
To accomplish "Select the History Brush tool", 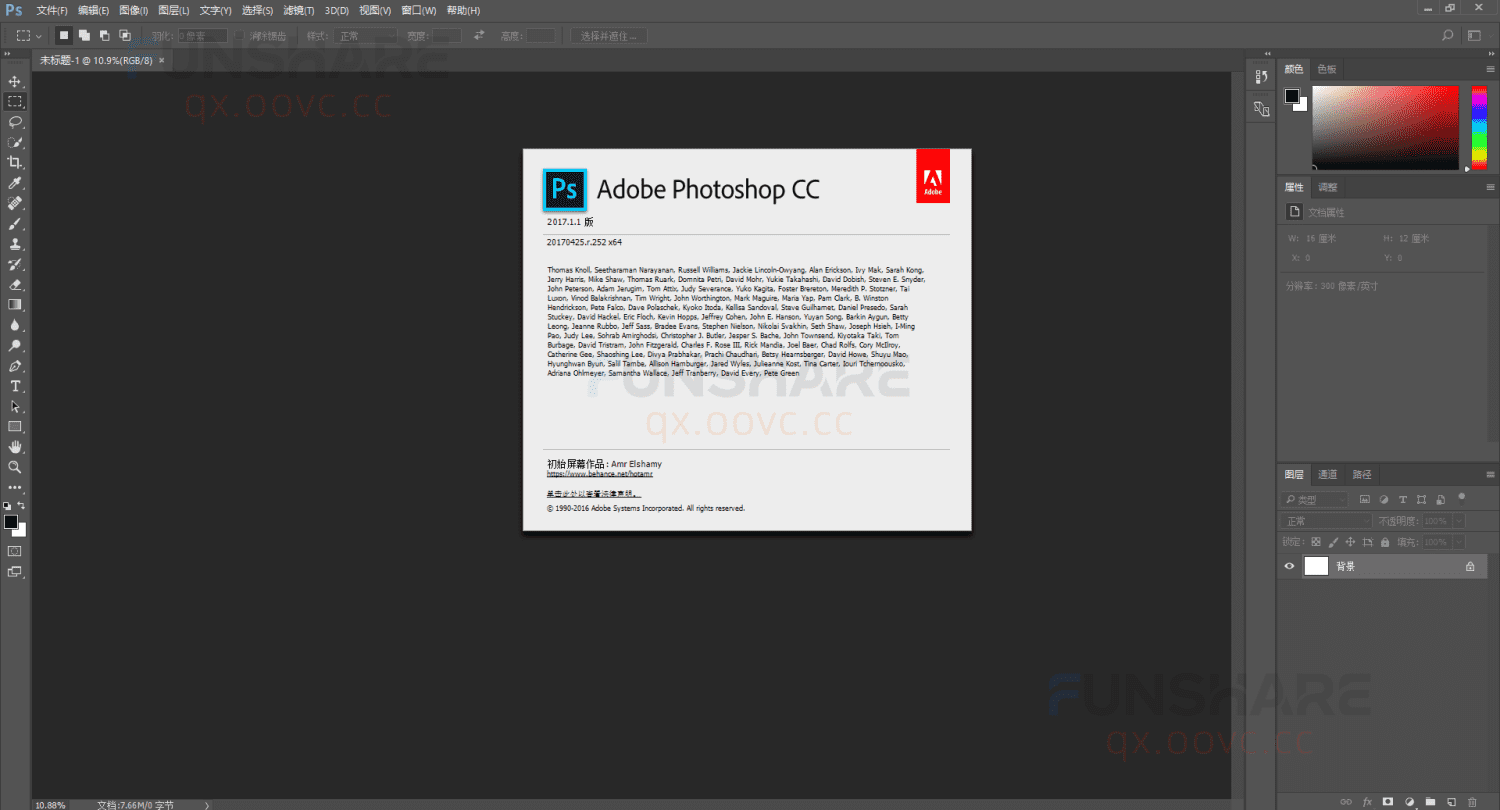I will [x=15, y=264].
